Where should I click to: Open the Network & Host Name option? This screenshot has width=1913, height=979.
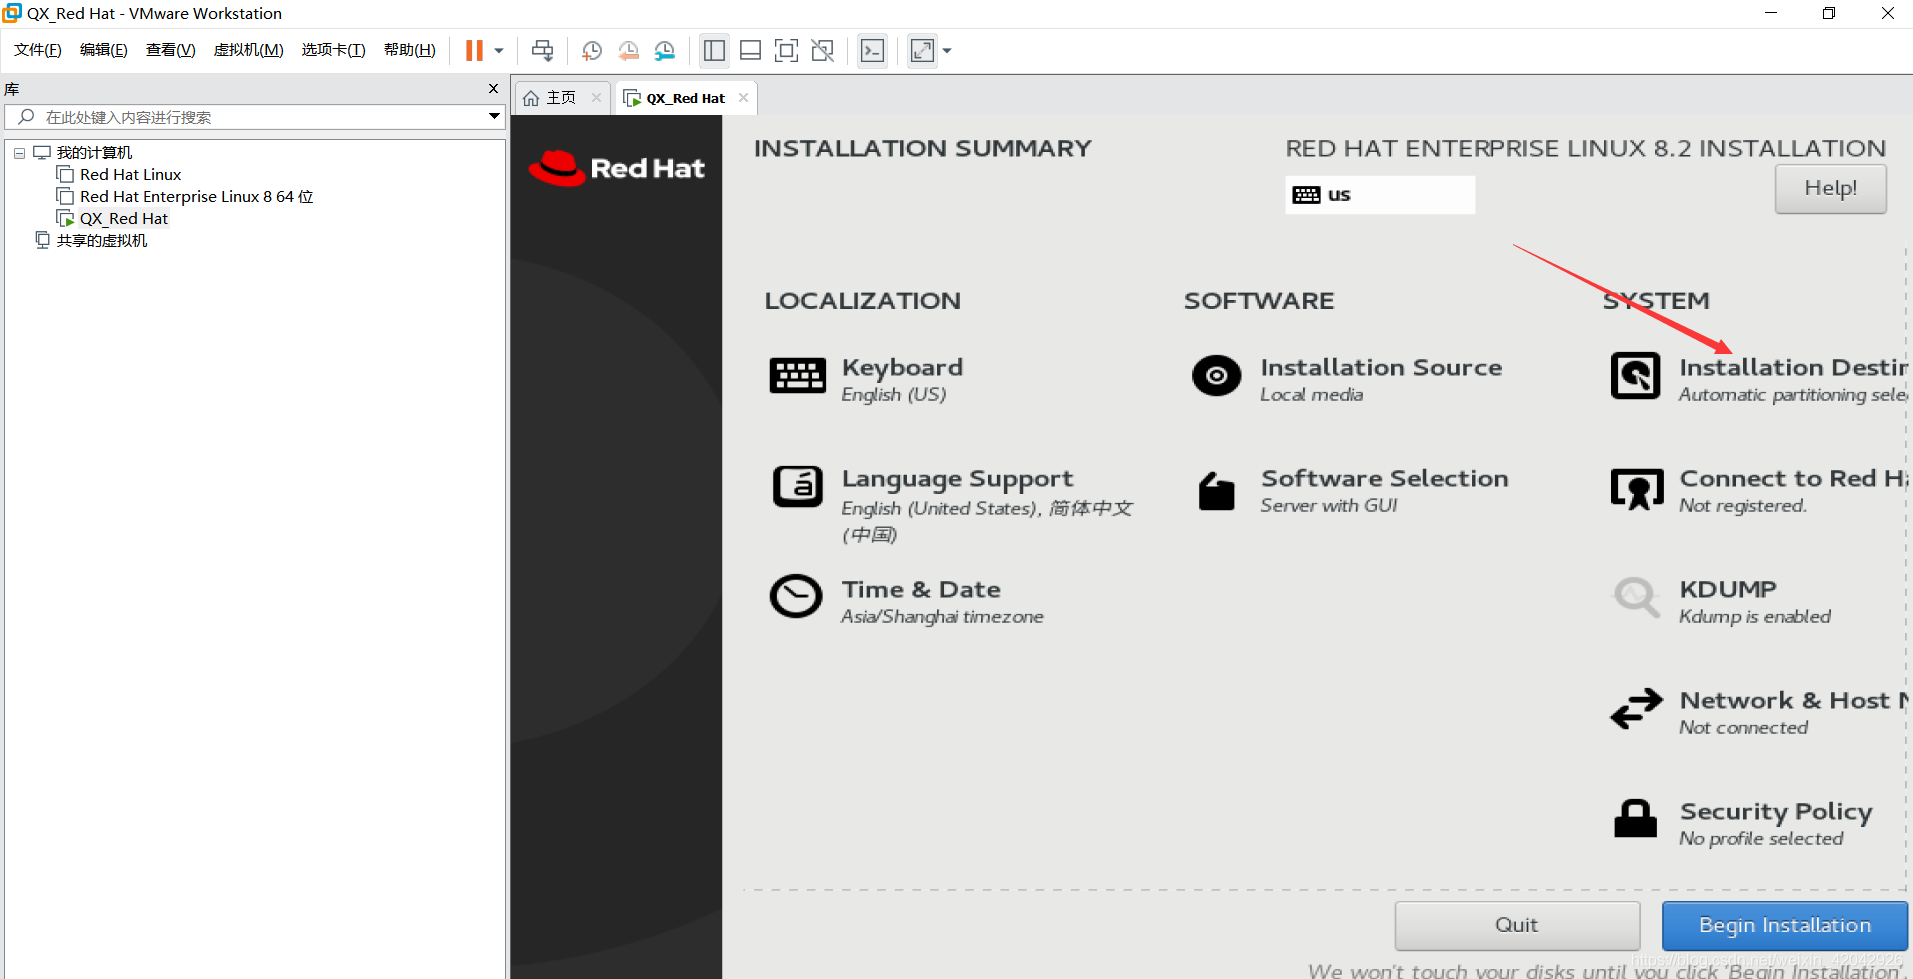(x=1793, y=713)
